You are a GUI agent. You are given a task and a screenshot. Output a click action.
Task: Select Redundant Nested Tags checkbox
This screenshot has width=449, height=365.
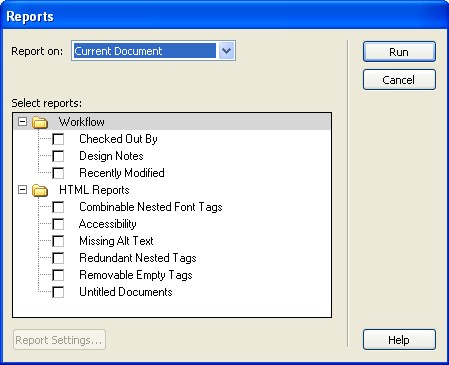[x=58, y=258]
